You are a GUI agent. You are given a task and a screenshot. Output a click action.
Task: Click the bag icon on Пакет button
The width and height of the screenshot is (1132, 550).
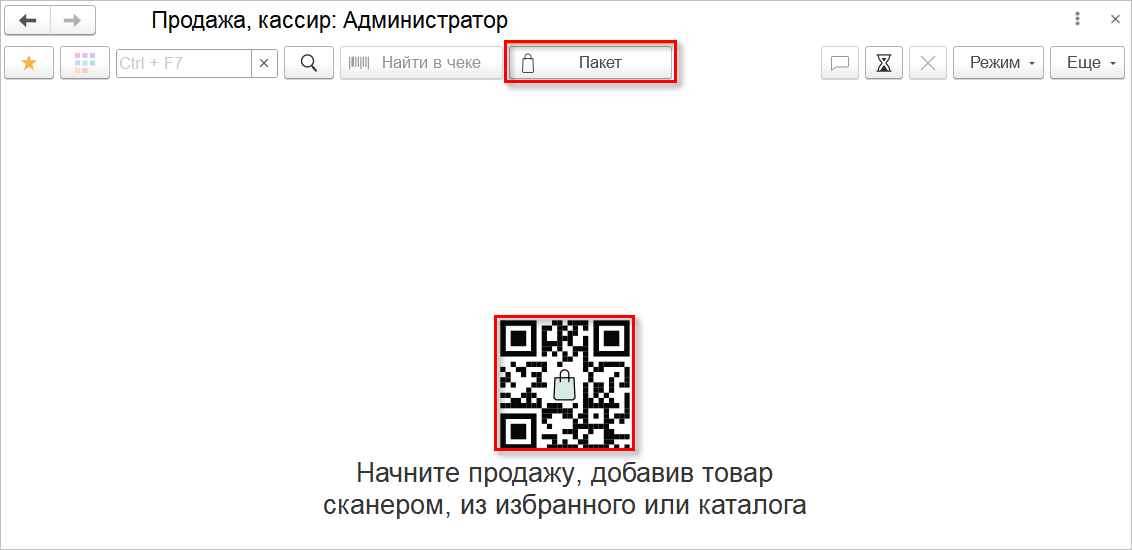(528, 64)
